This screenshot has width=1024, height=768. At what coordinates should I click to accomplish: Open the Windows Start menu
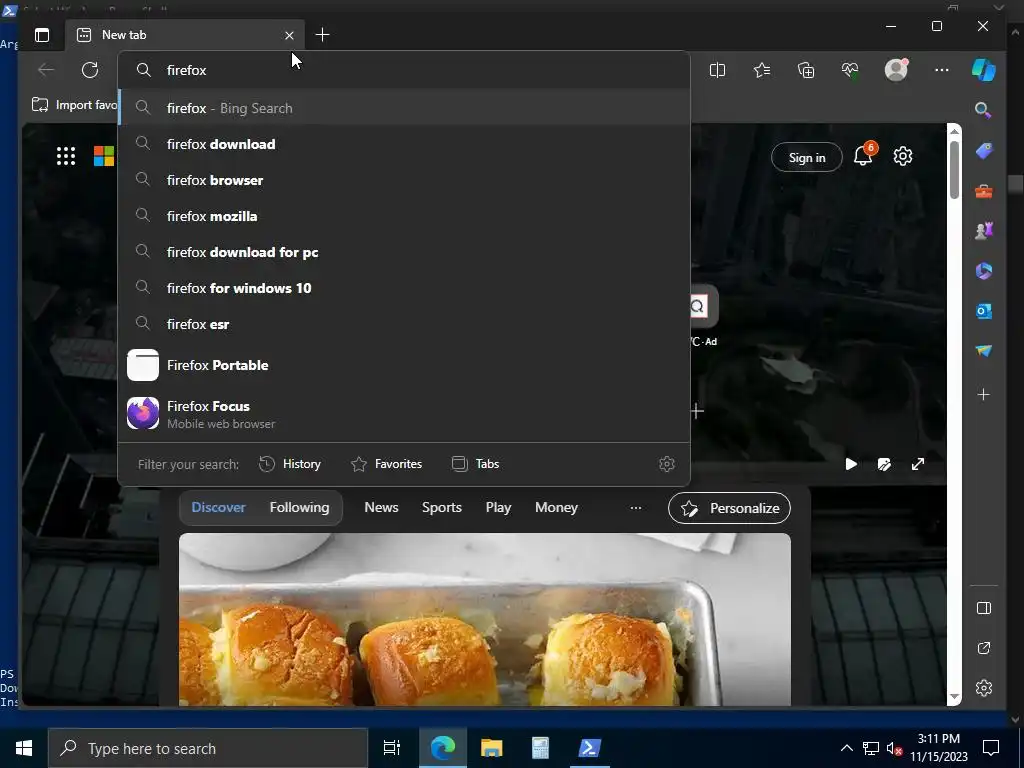coord(24,748)
